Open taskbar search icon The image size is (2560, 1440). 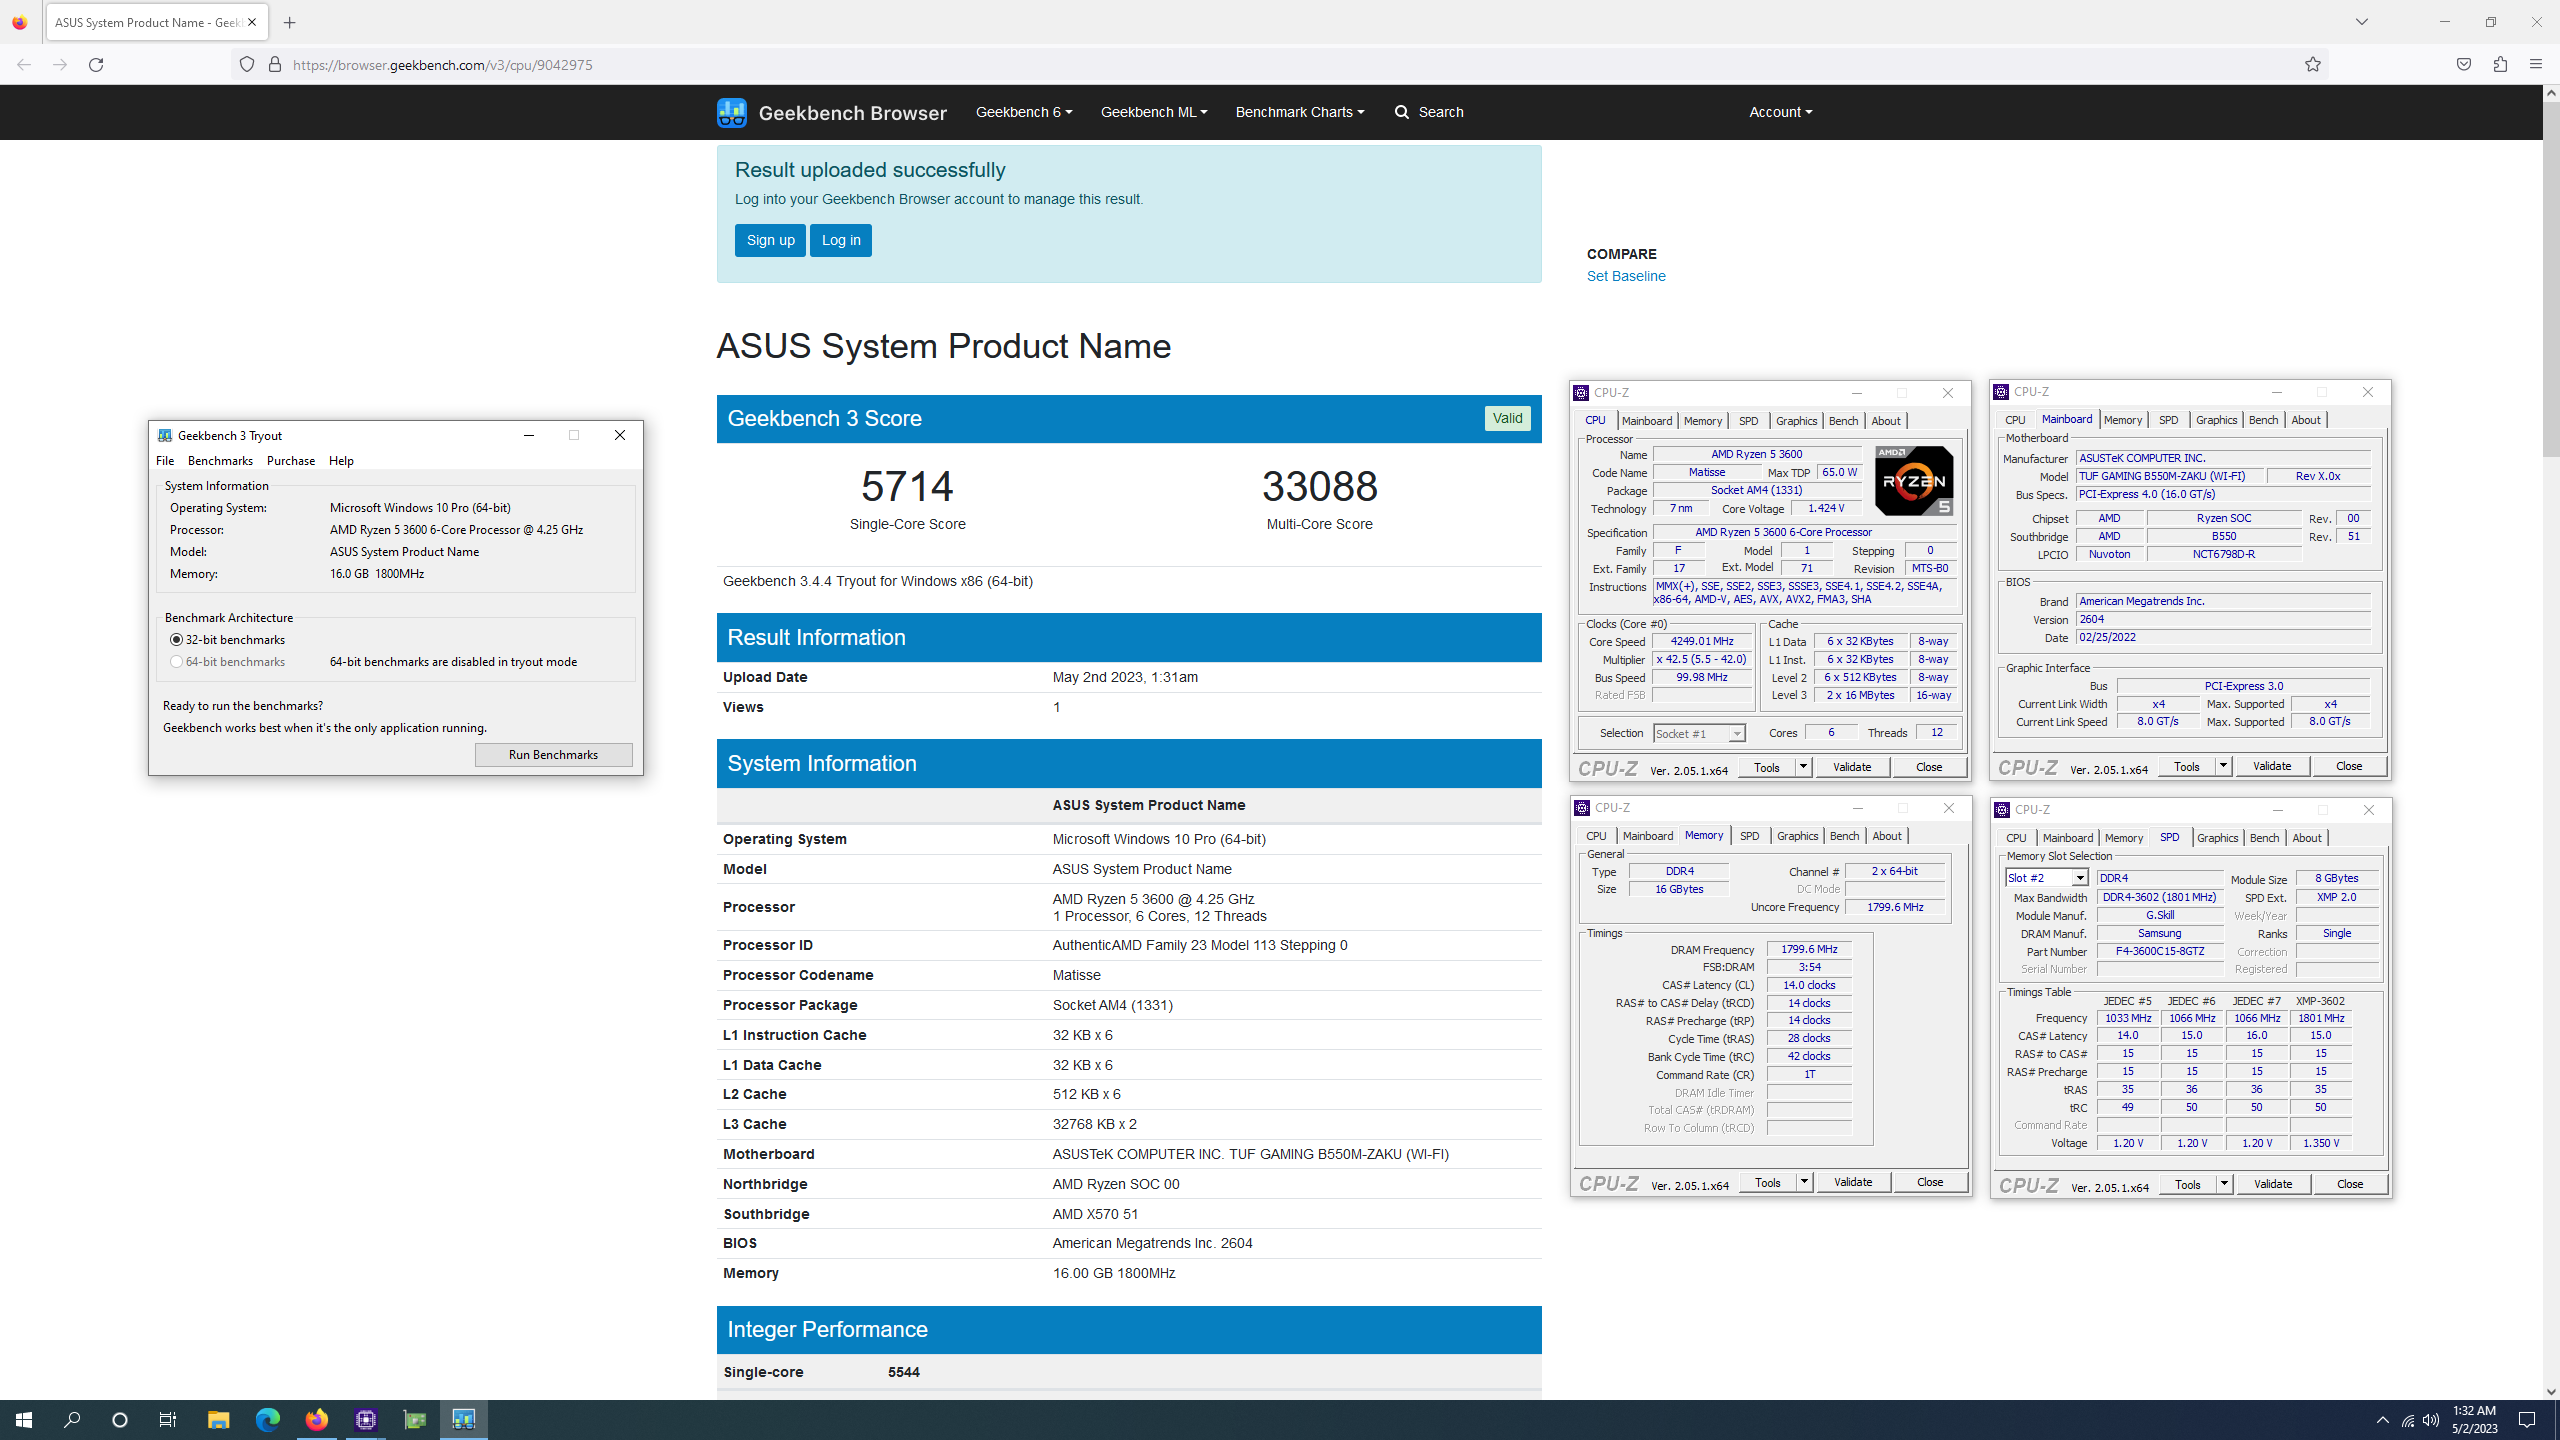coord(72,1420)
